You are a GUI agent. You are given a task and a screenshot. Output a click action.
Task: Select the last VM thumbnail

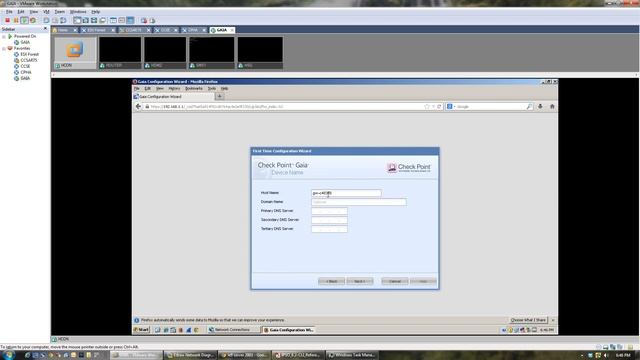tap(260, 53)
